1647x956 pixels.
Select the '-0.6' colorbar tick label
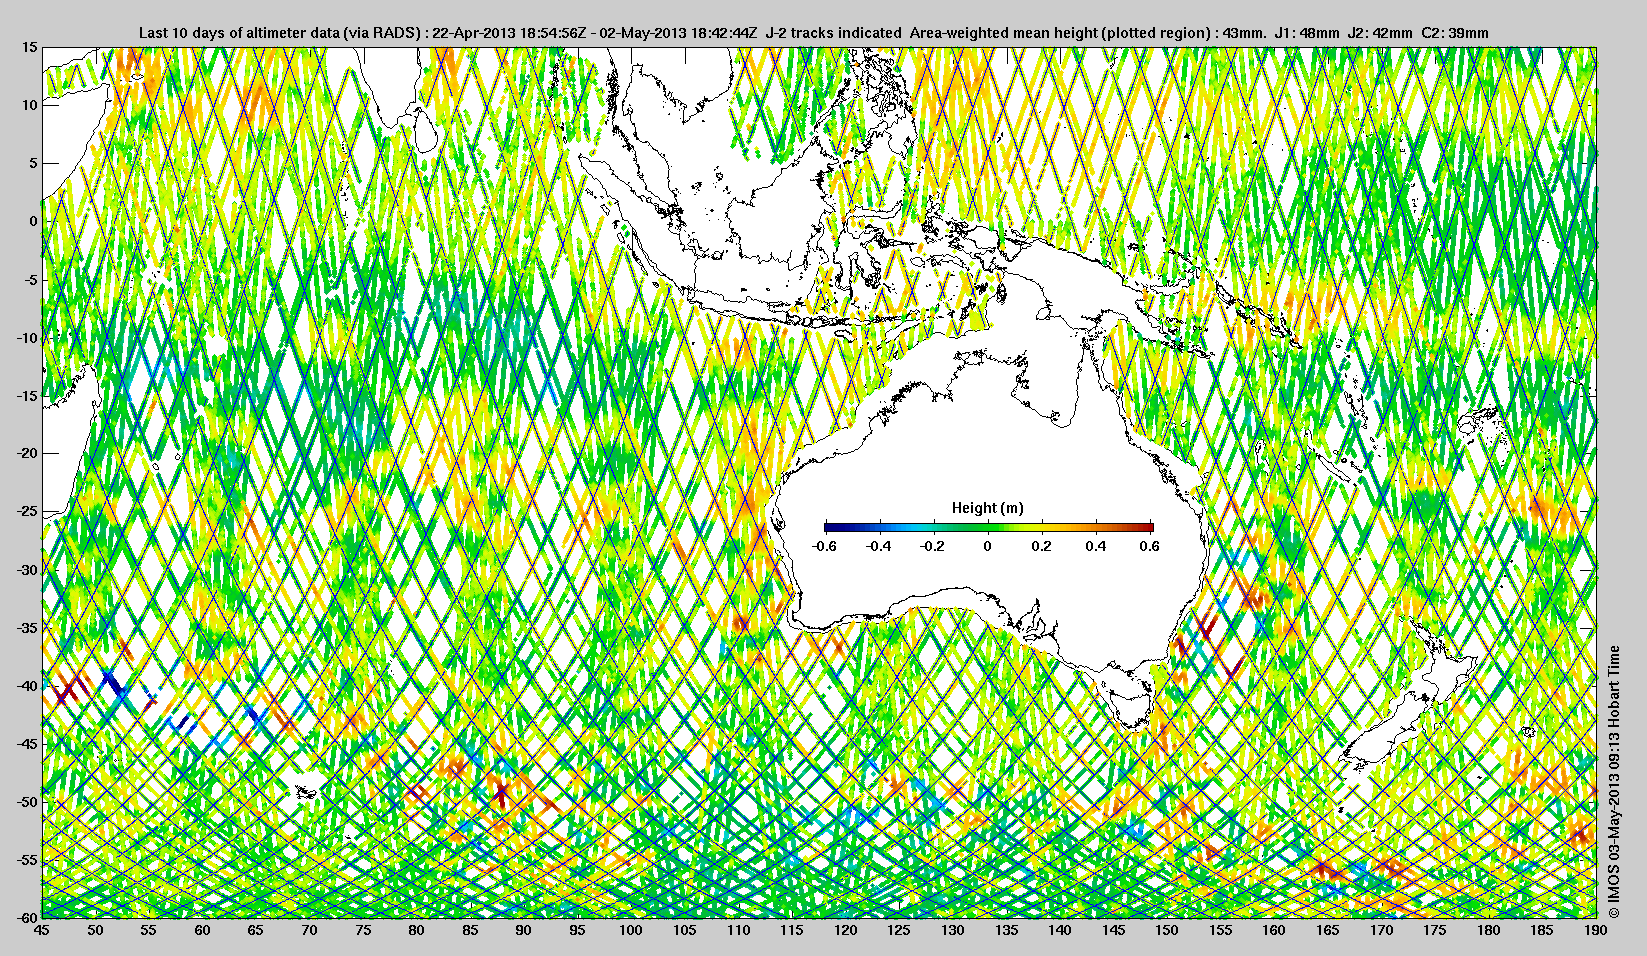(824, 546)
